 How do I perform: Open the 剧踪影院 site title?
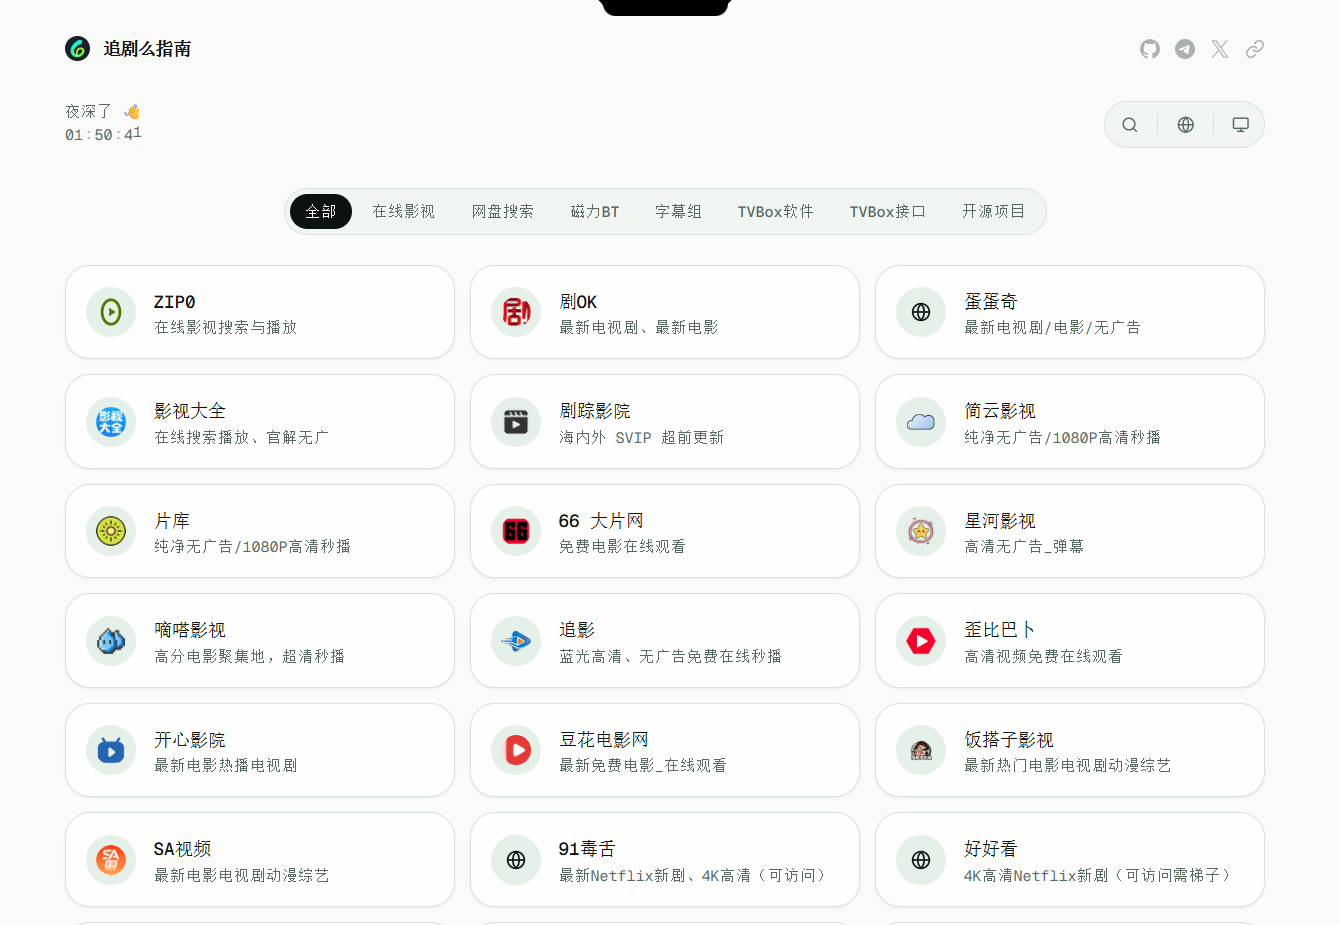pyautogui.click(x=595, y=411)
